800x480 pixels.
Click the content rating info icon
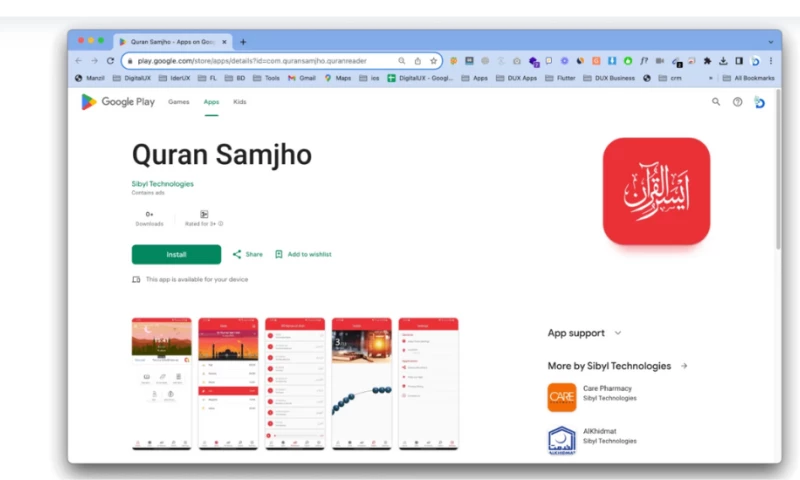[x=220, y=223]
